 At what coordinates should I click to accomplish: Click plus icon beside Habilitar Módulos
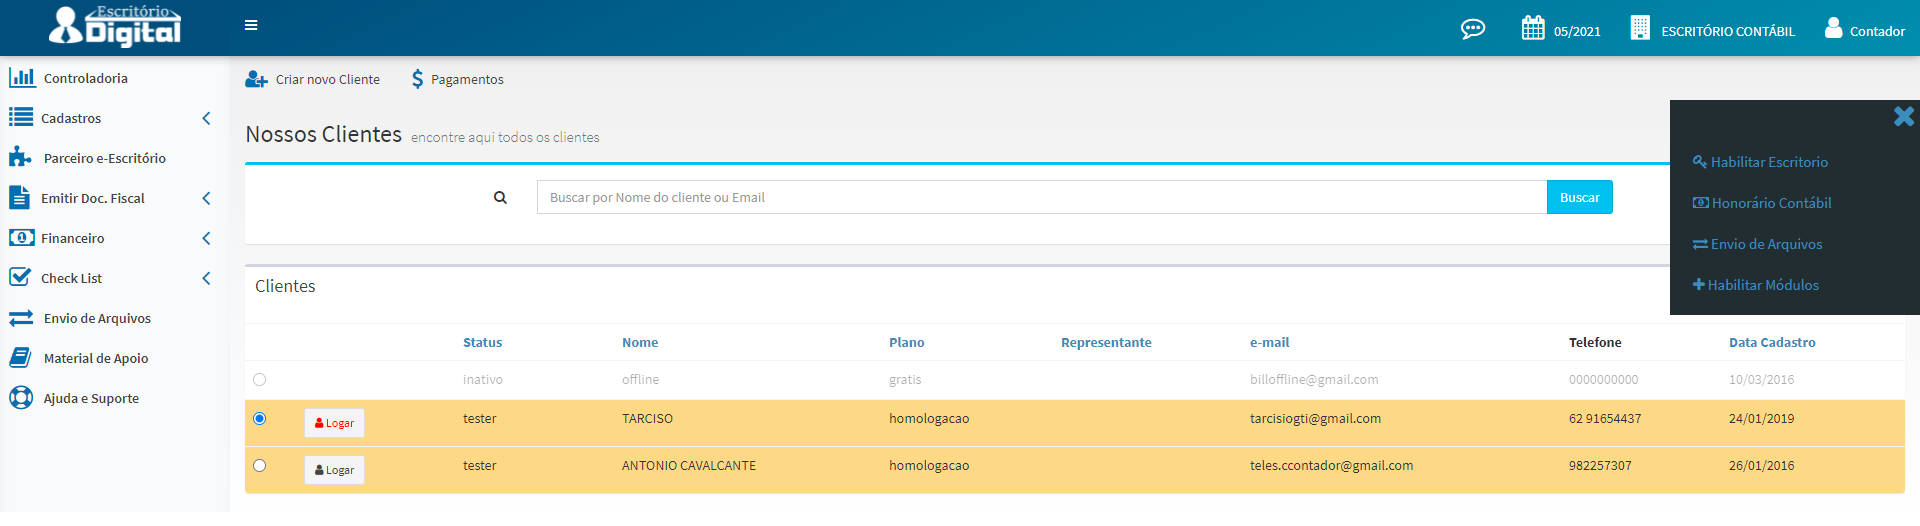[x=1698, y=285]
